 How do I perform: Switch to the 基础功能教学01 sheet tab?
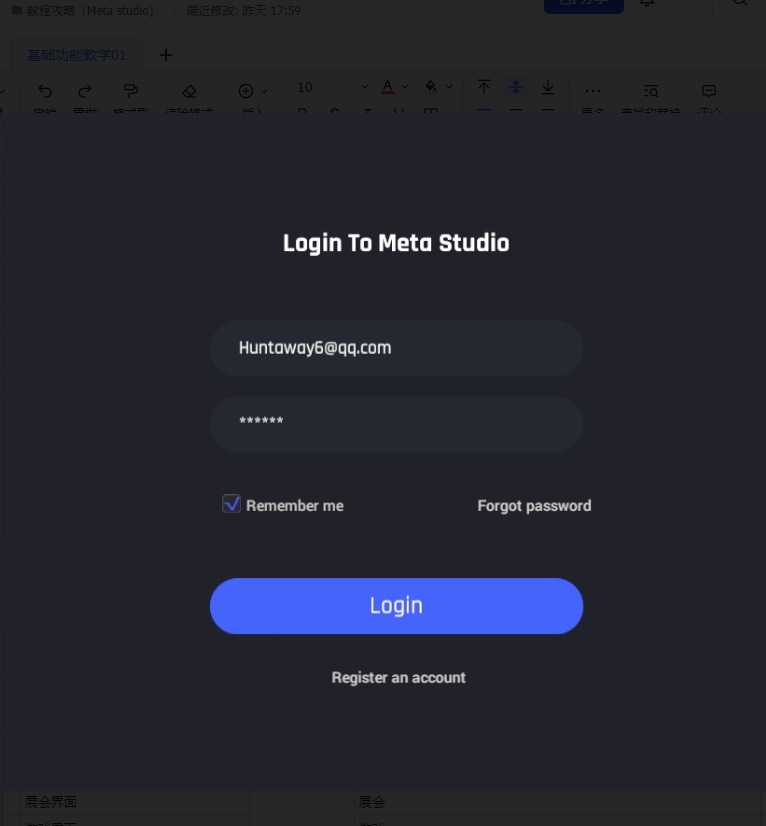tap(77, 55)
